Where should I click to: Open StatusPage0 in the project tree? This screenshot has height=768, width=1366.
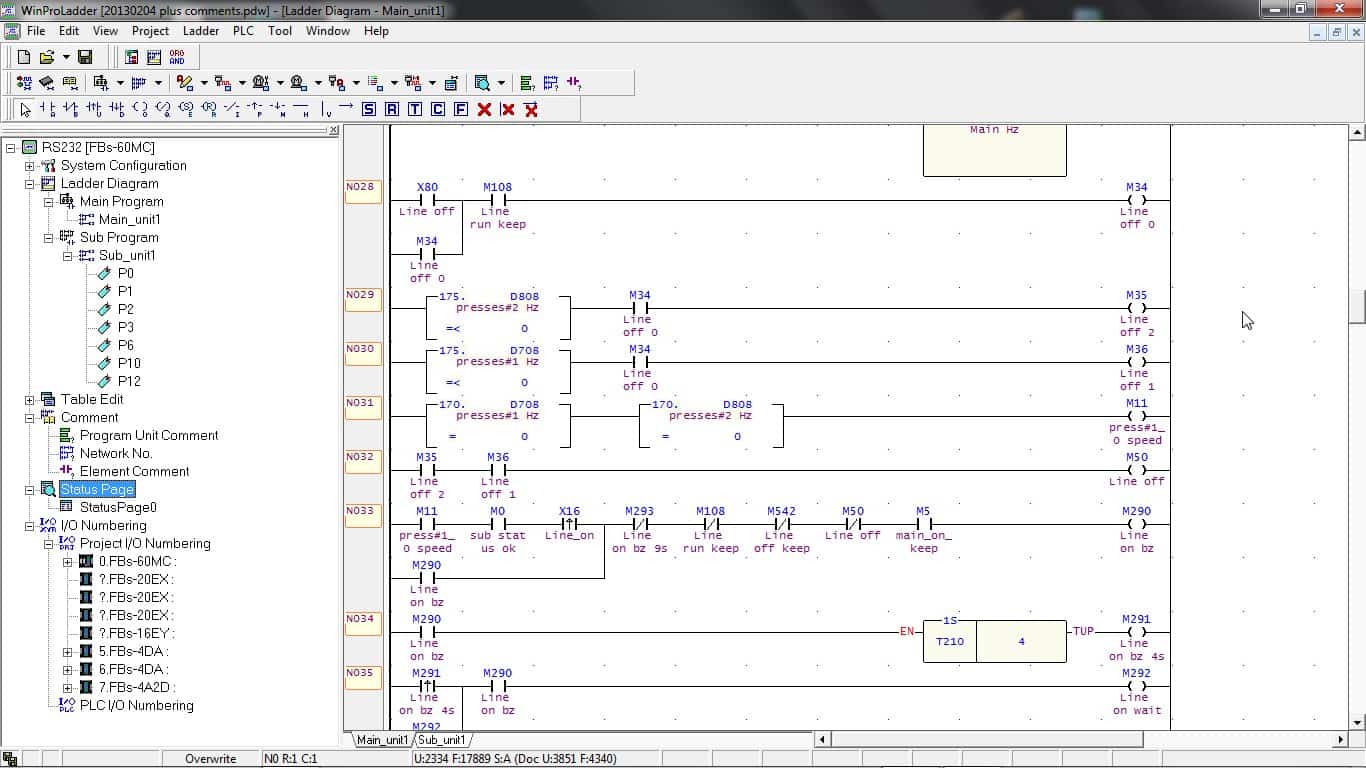click(117, 507)
